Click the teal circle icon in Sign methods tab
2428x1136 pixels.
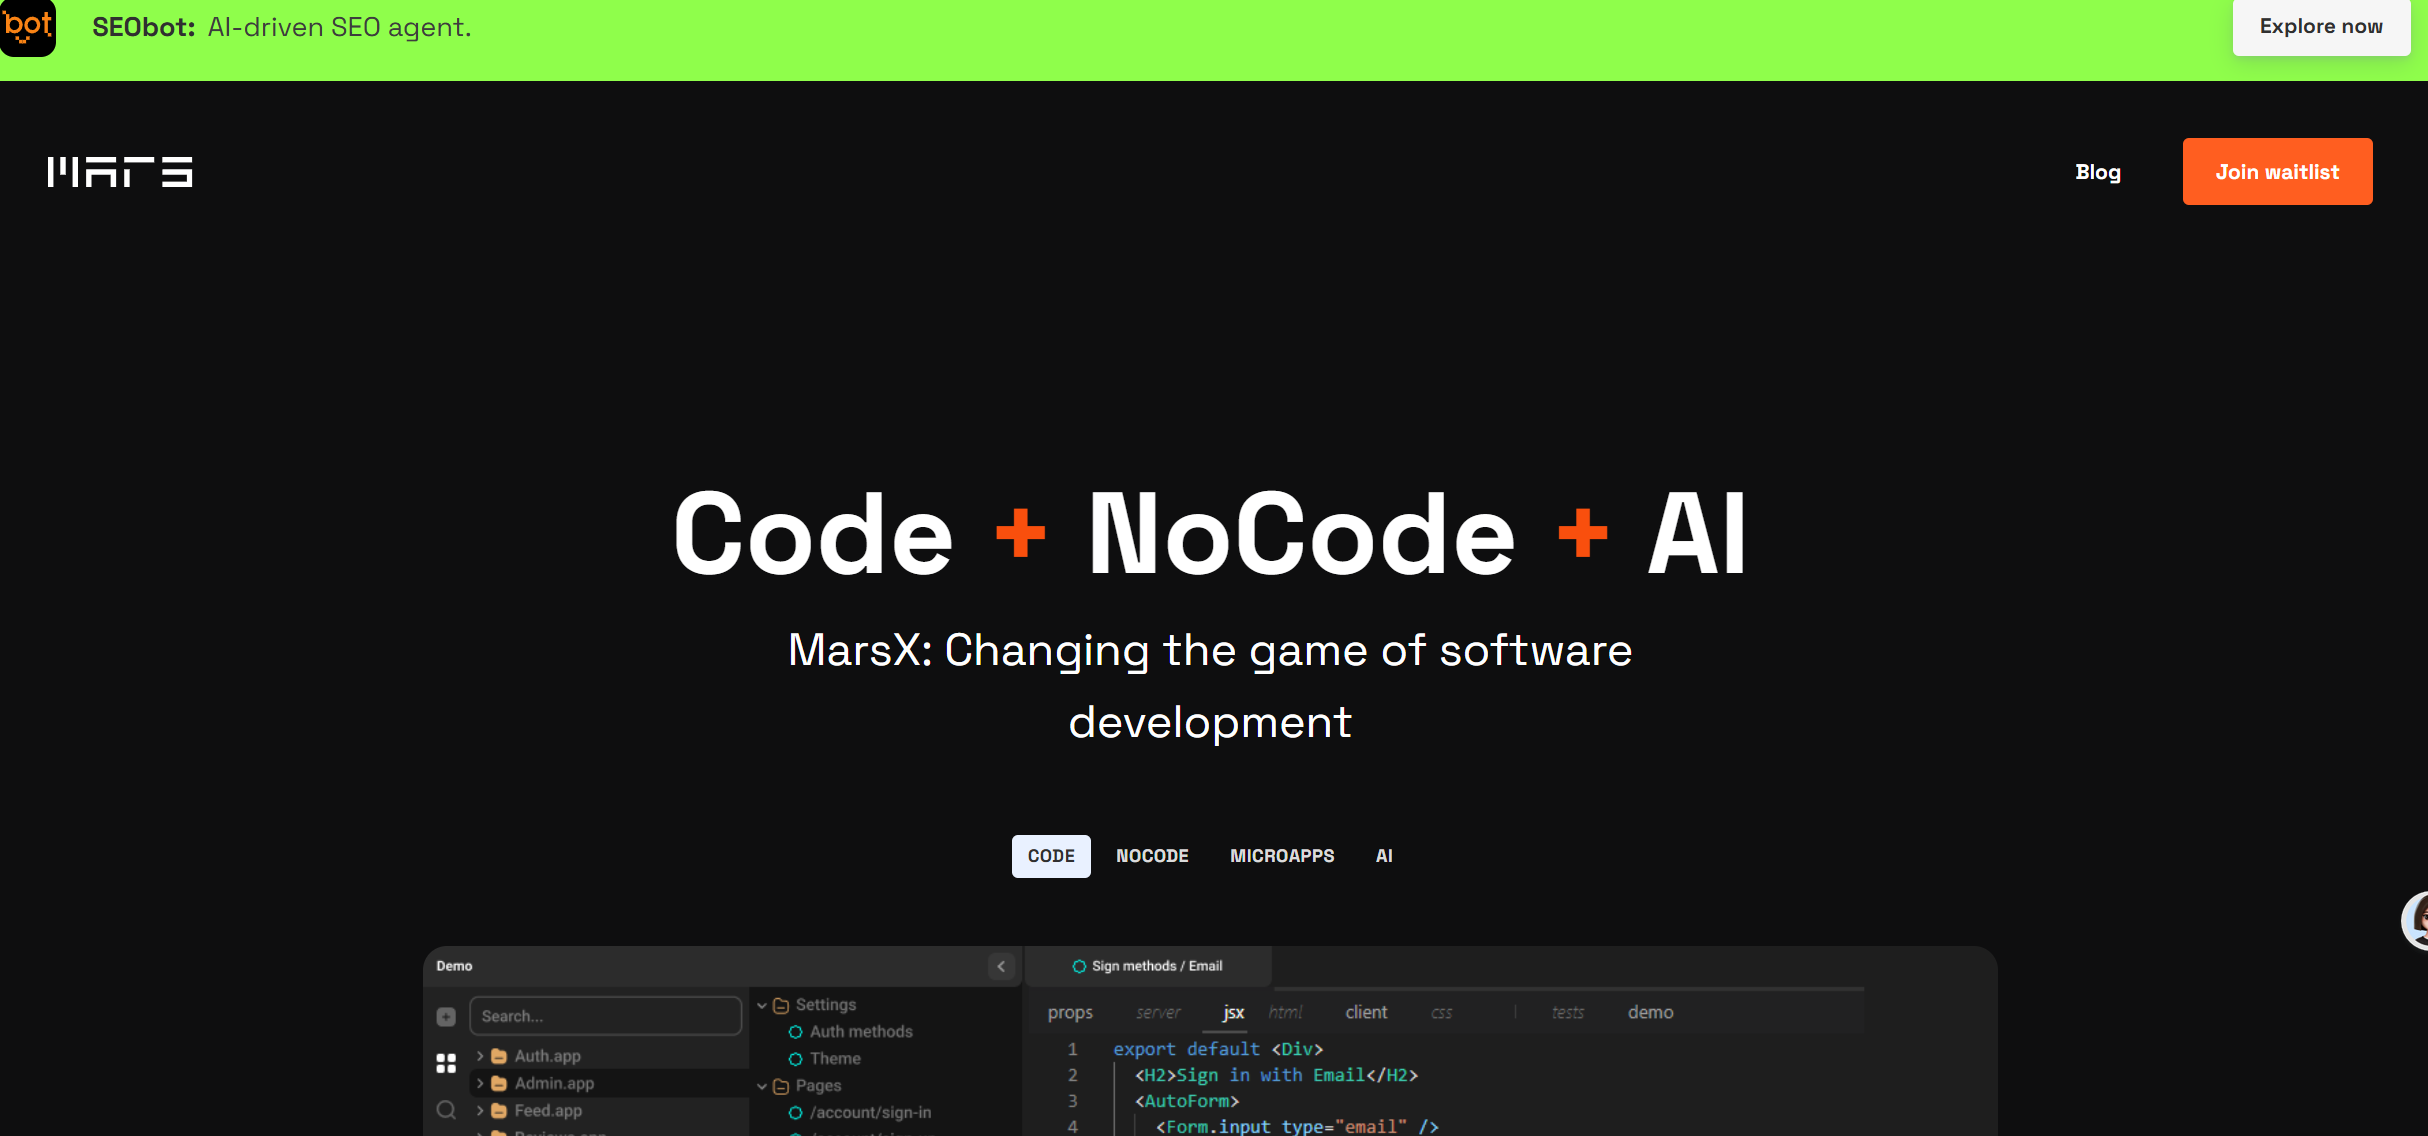[1079, 966]
